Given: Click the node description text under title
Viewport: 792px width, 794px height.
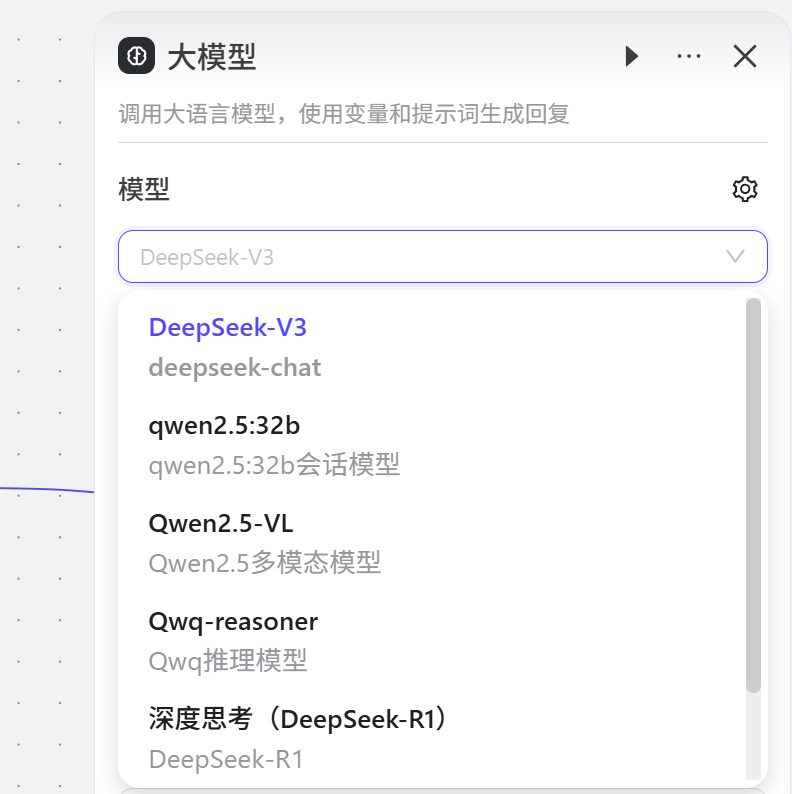Looking at the screenshot, I should 344,114.
